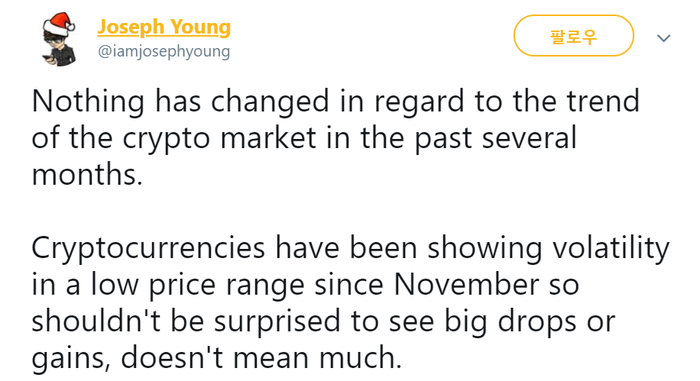Click the word "gains," on the last line
The image size is (700, 381).
pos(71,360)
